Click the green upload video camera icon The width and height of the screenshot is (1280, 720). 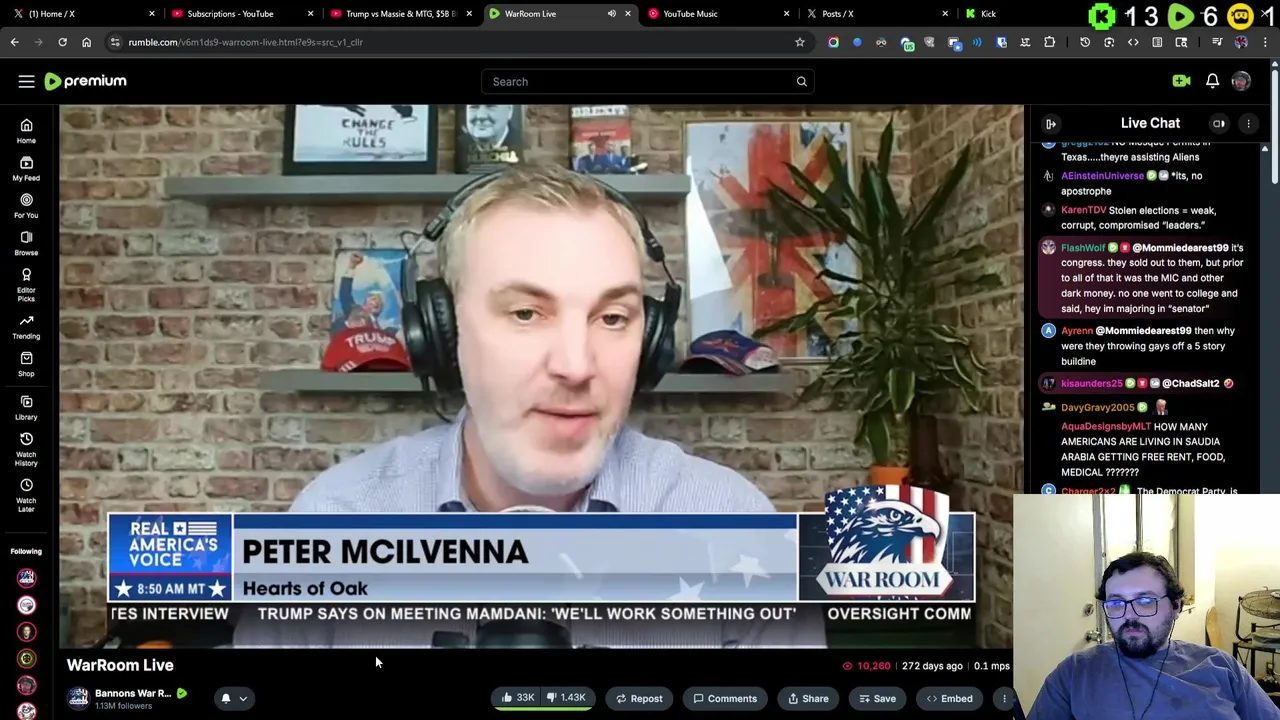[1181, 81]
